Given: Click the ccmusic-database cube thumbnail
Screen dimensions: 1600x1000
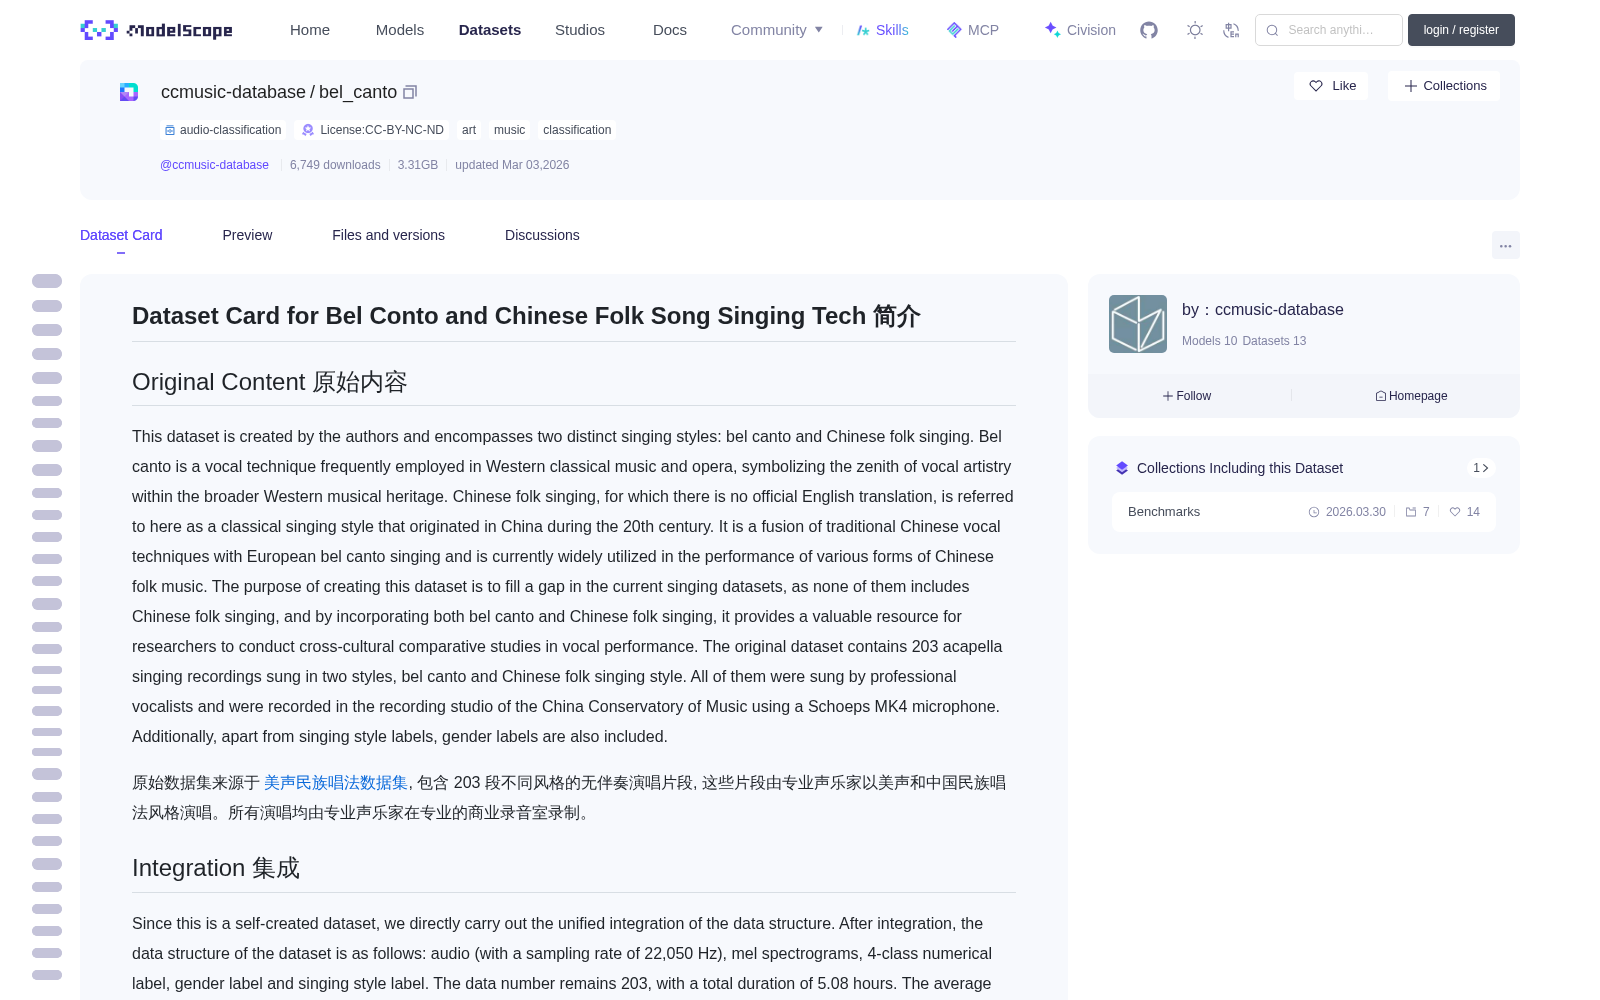Looking at the screenshot, I should 1138,324.
